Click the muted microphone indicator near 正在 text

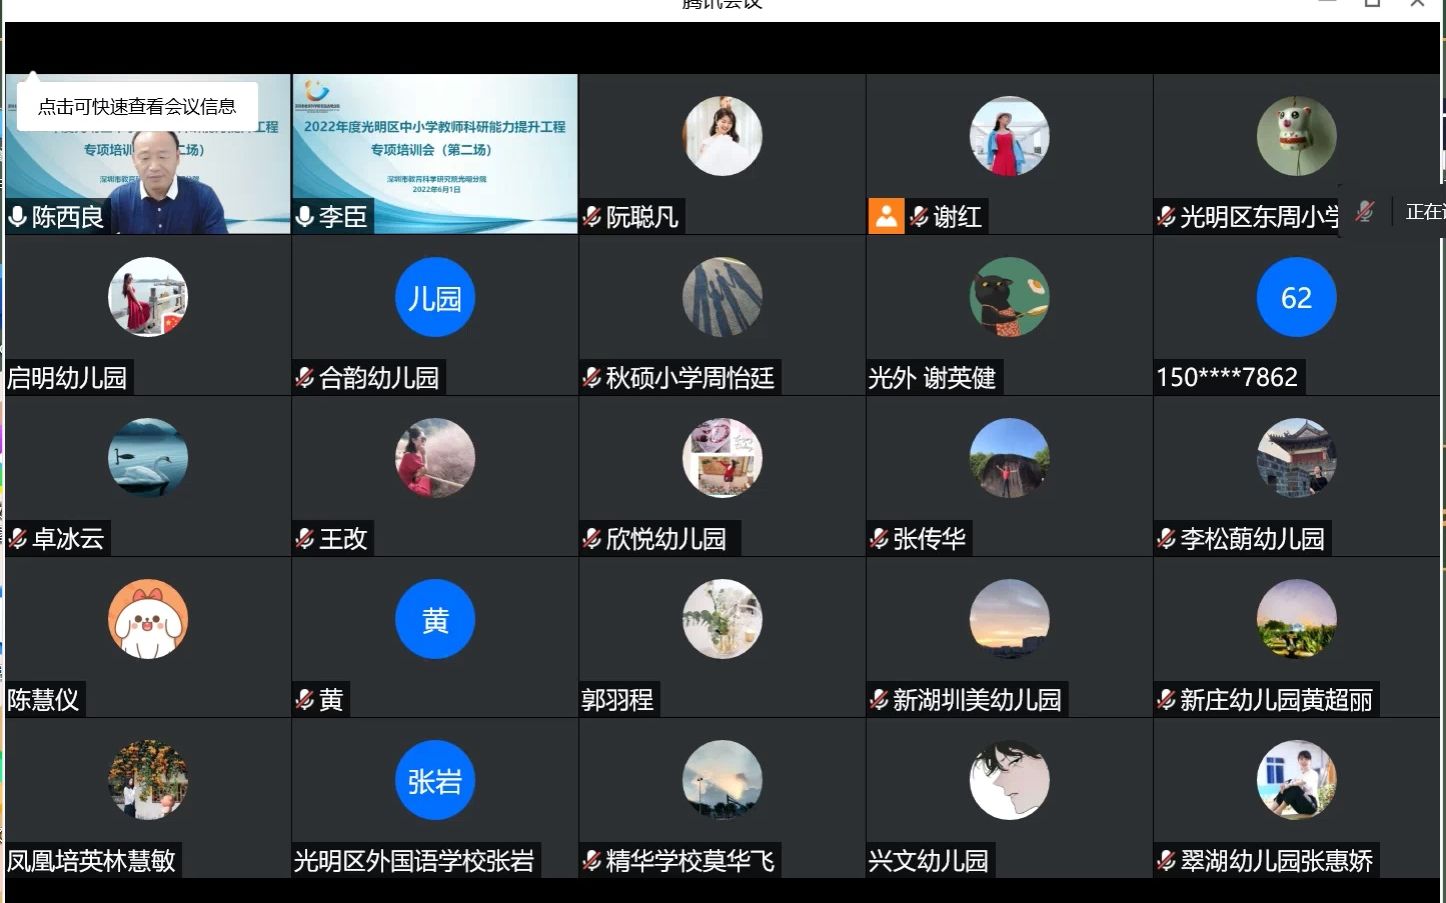pyautogui.click(x=1364, y=211)
